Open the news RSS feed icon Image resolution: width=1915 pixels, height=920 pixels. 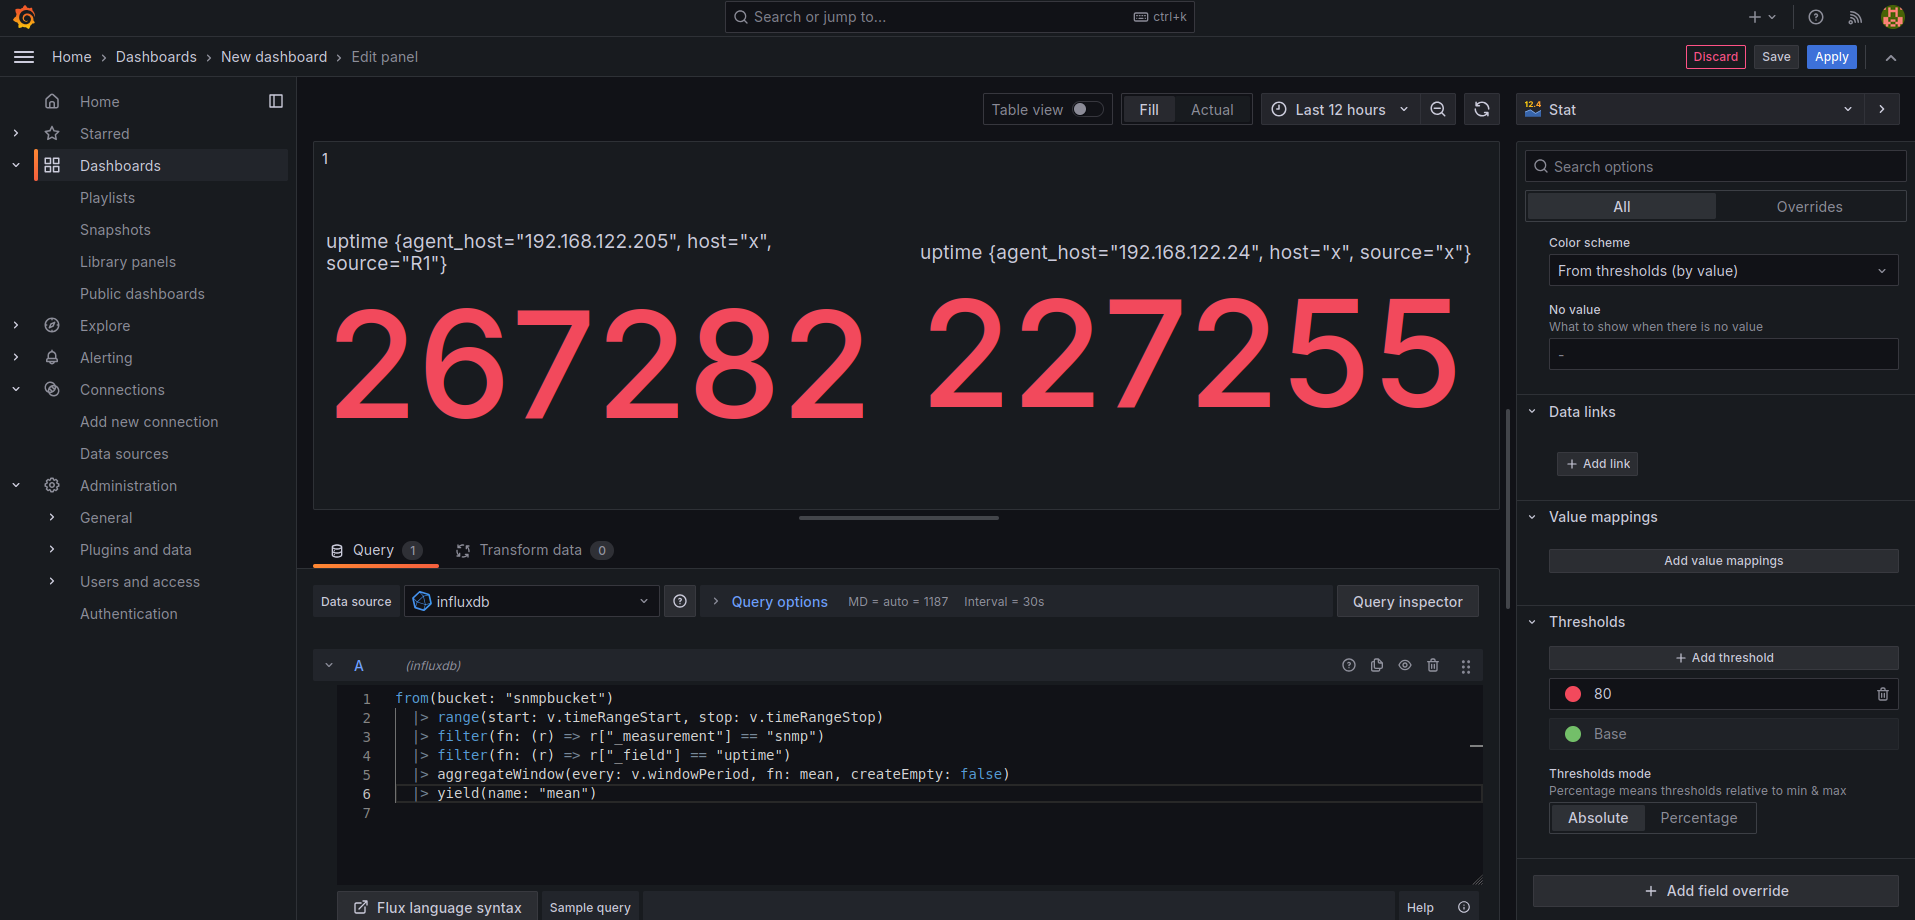click(x=1855, y=17)
